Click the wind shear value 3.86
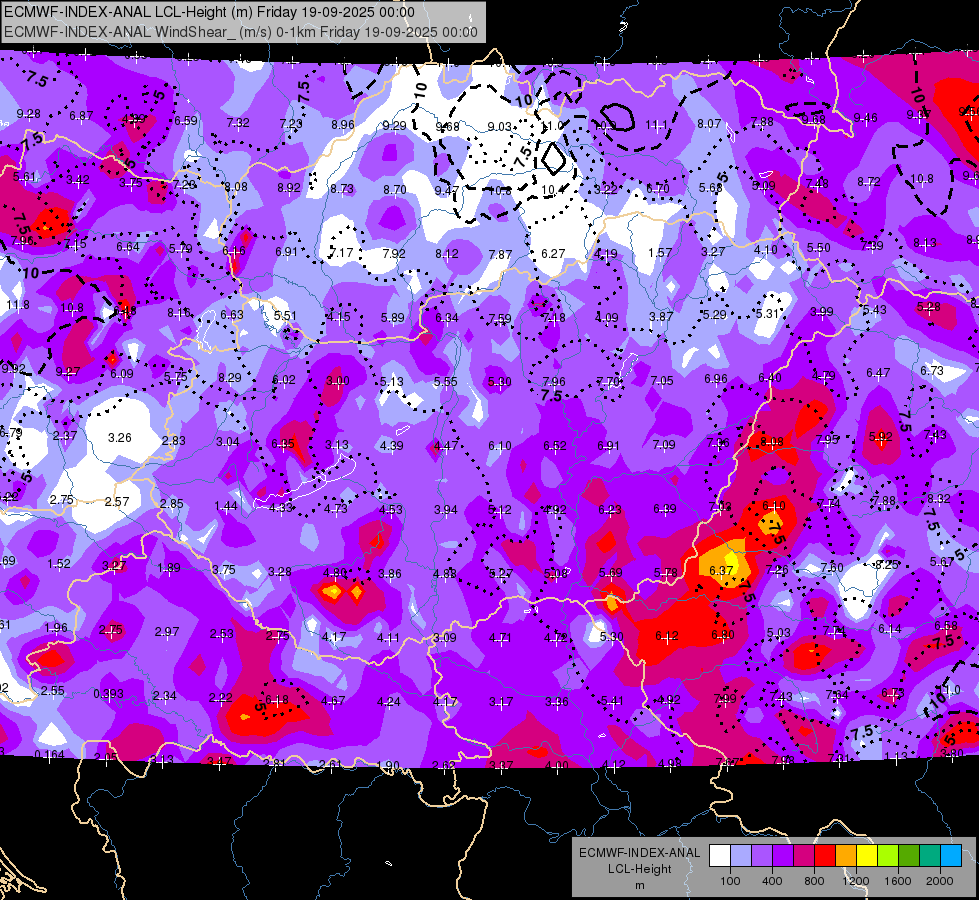Image resolution: width=979 pixels, height=900 pixels. [390, 573]
